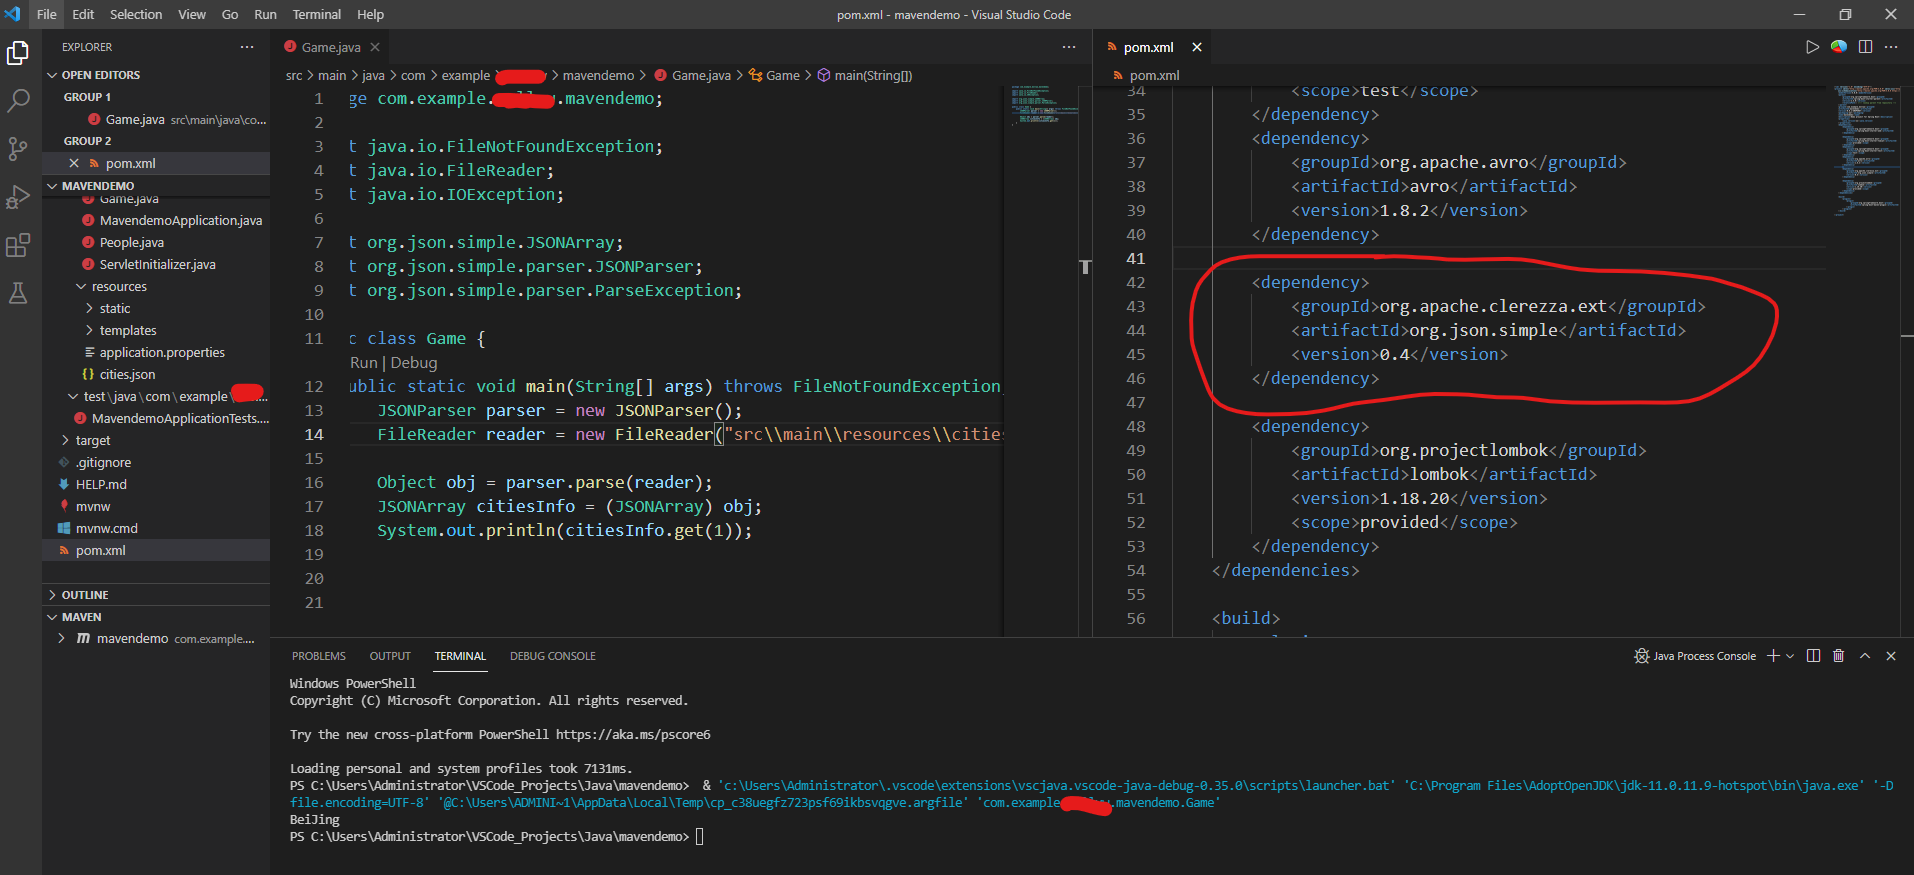Open the Testing flask view

click(x=18, y=293)
